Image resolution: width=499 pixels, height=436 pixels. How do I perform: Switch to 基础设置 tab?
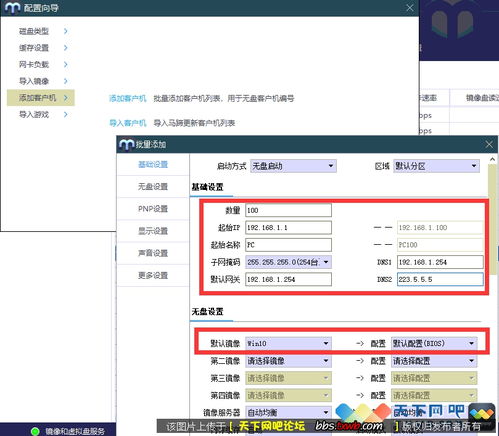[153, 165]
